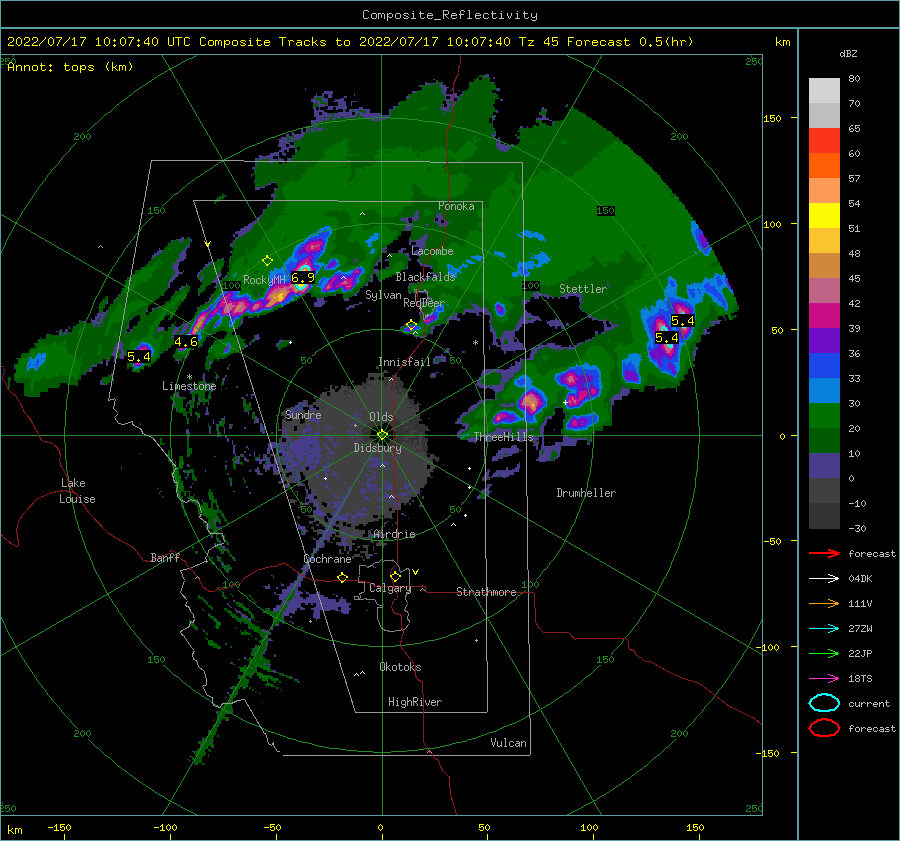Select the magenta 42 dBZ swatch
This screenshot has height=841, width=900.
click(x=824, y=315)
